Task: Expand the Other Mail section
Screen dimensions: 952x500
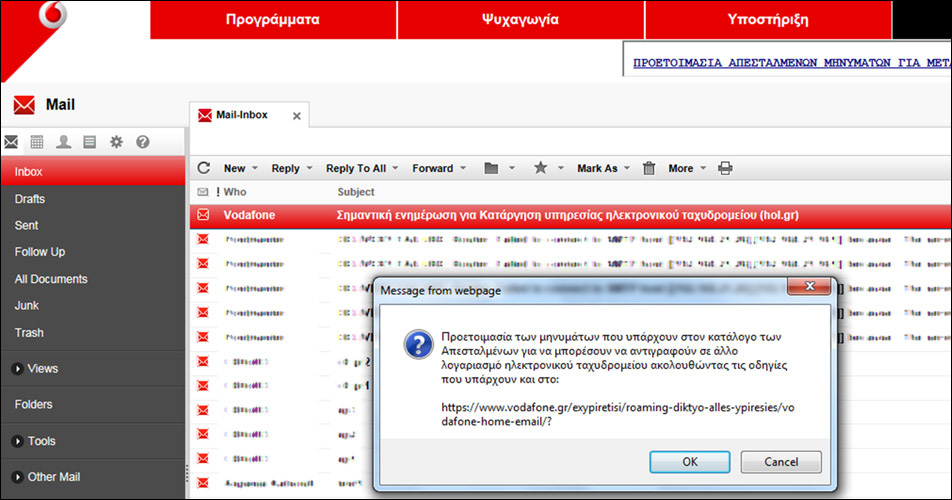Action: point(18,478)
